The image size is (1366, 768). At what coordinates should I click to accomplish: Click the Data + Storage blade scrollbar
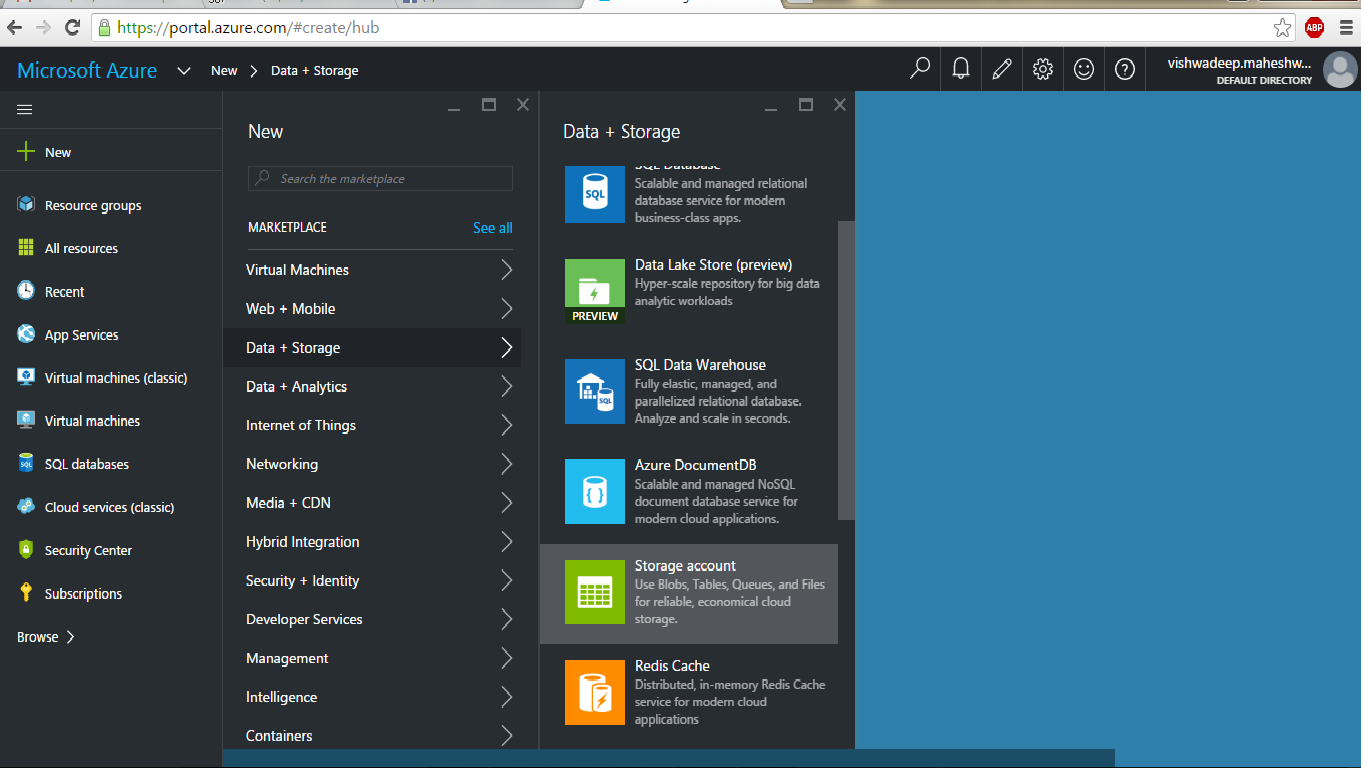point(846,370)
